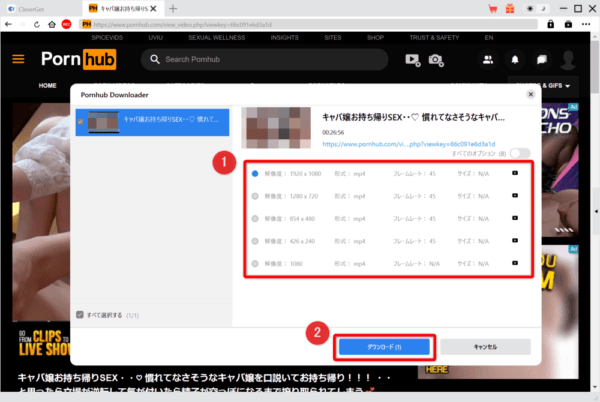Open the TRUST & SAFETY menu link
The width and height of the screenshot is (600, 402).
point(434,37)
